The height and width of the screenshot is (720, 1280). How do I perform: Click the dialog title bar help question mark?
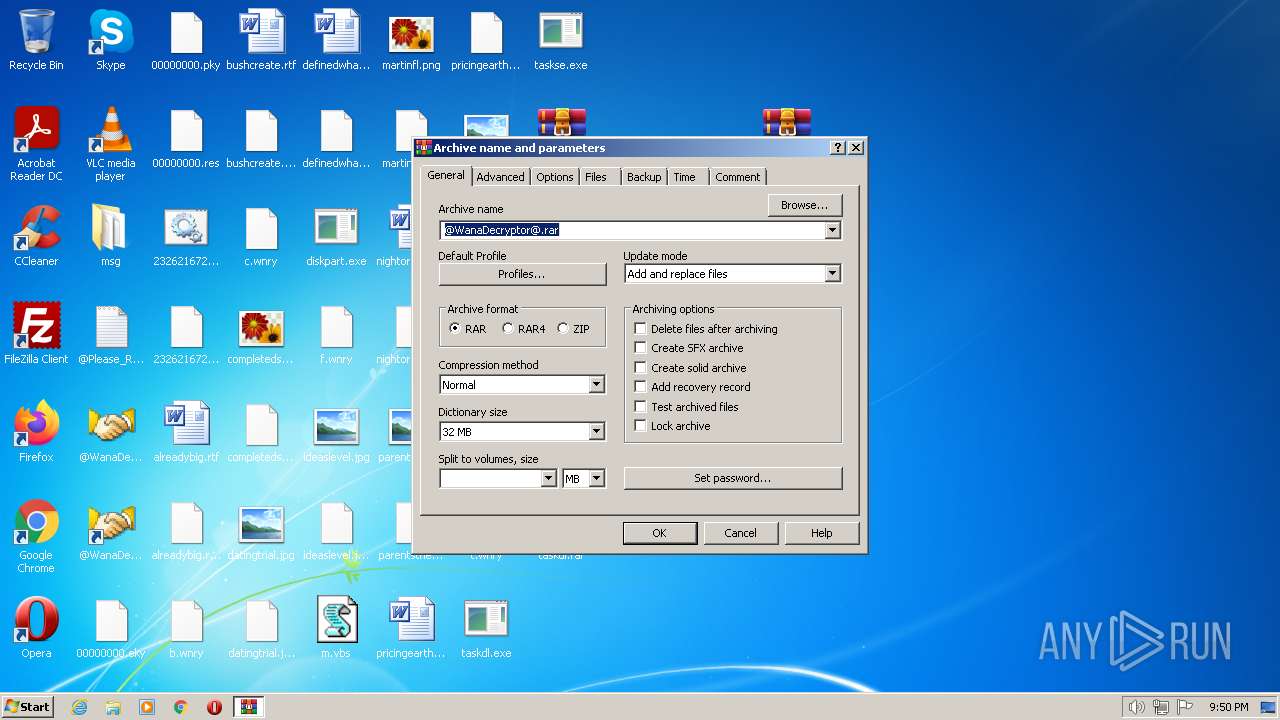(837, 148)
